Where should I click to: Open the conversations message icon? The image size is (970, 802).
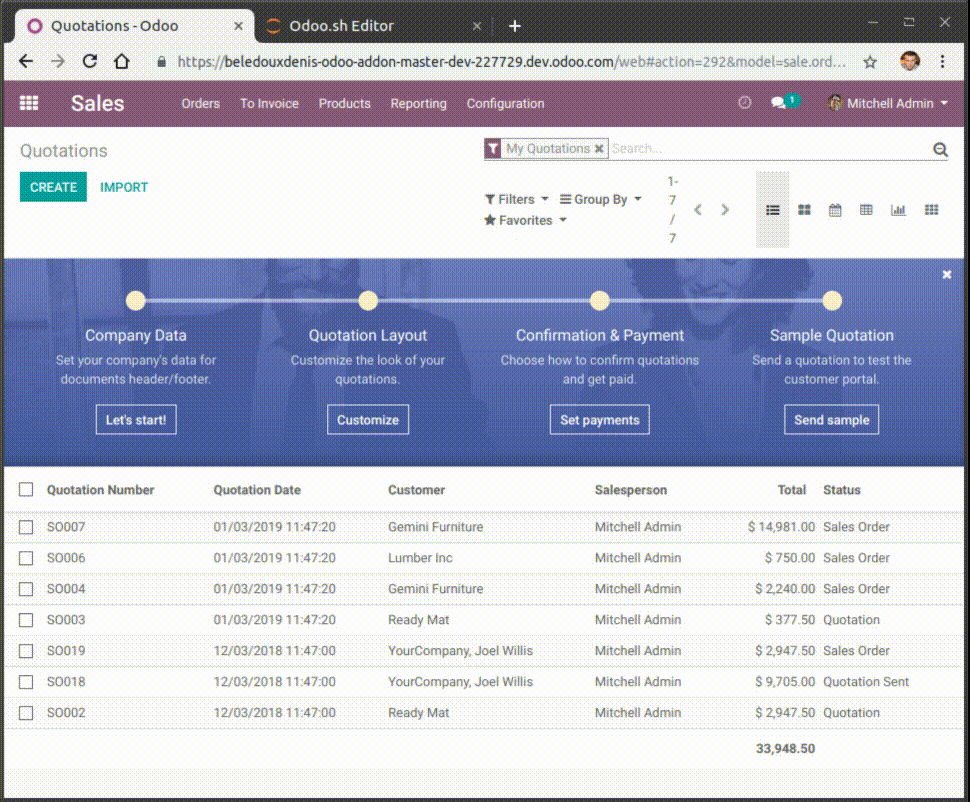pos(778,103)
